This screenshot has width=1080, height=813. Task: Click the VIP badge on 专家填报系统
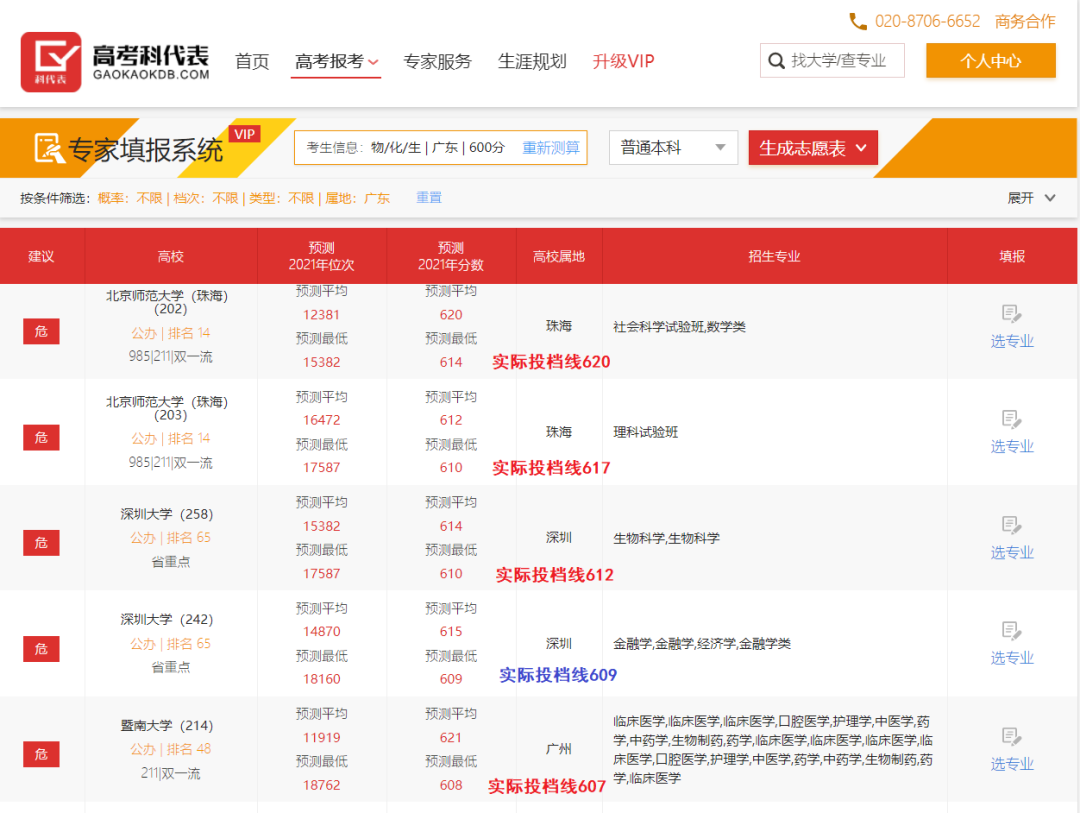point(245,134)
